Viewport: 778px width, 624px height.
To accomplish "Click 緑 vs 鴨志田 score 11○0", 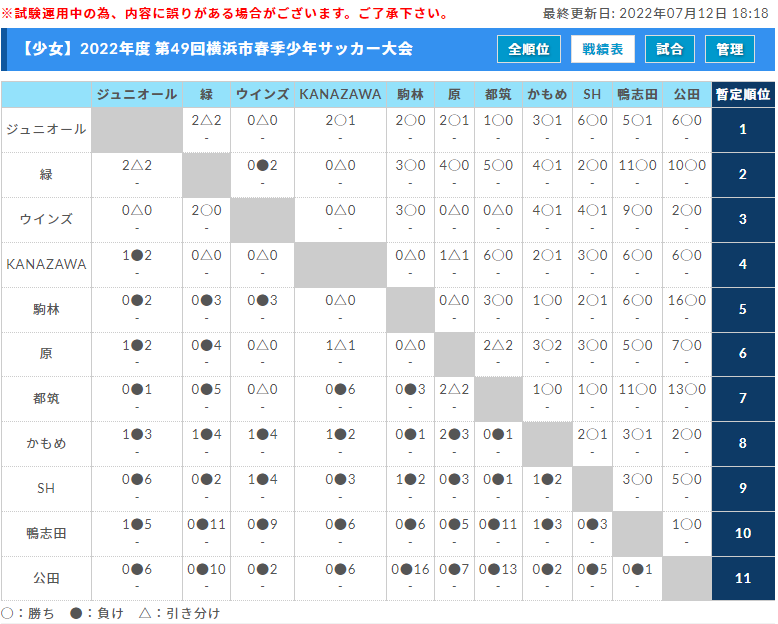I will pos(637,165).
